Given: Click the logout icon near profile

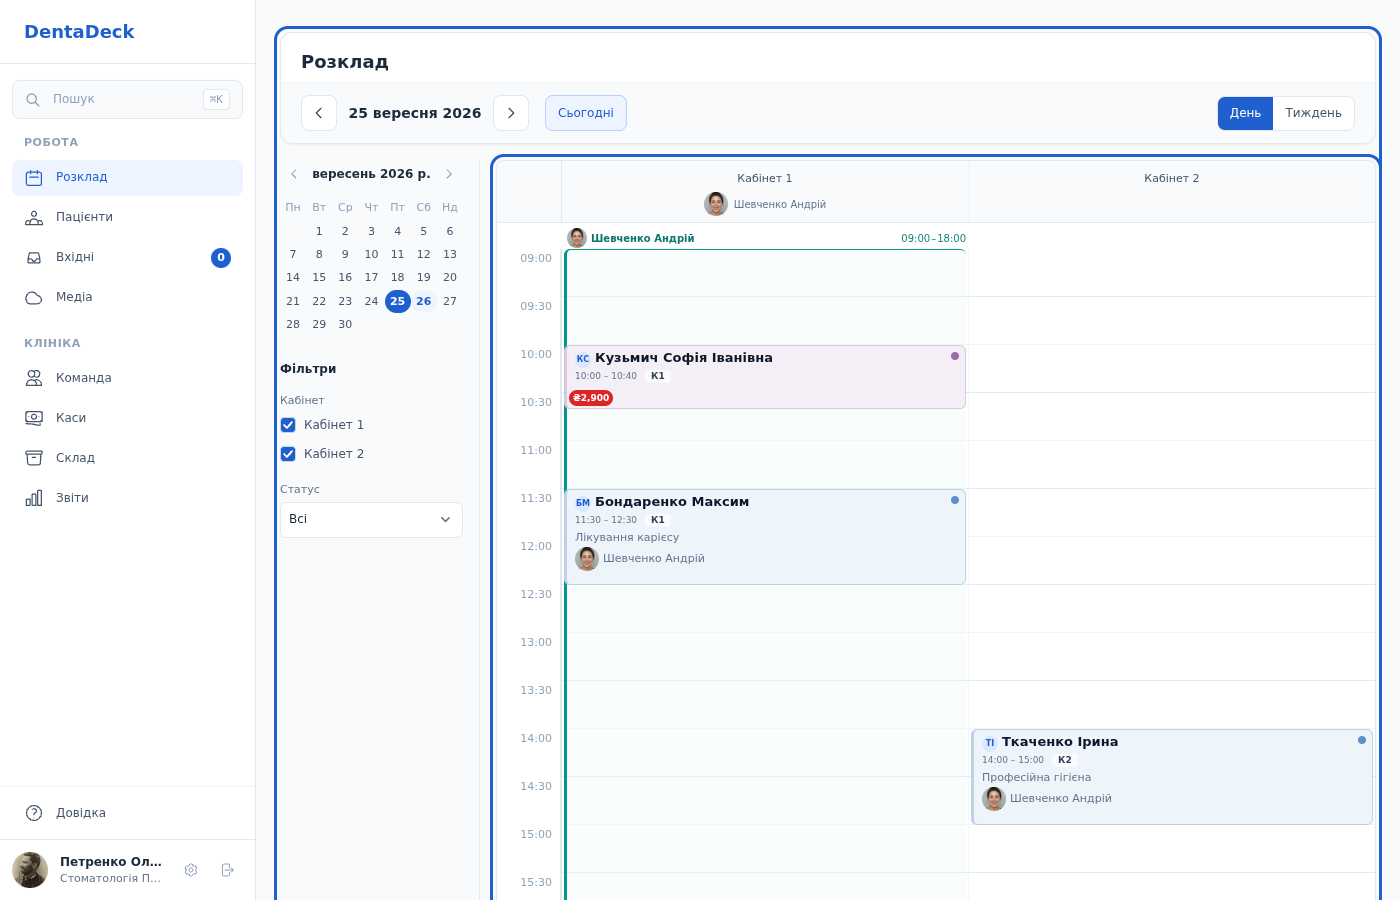Looking at the screenshot, I should (x=227, y=870).
